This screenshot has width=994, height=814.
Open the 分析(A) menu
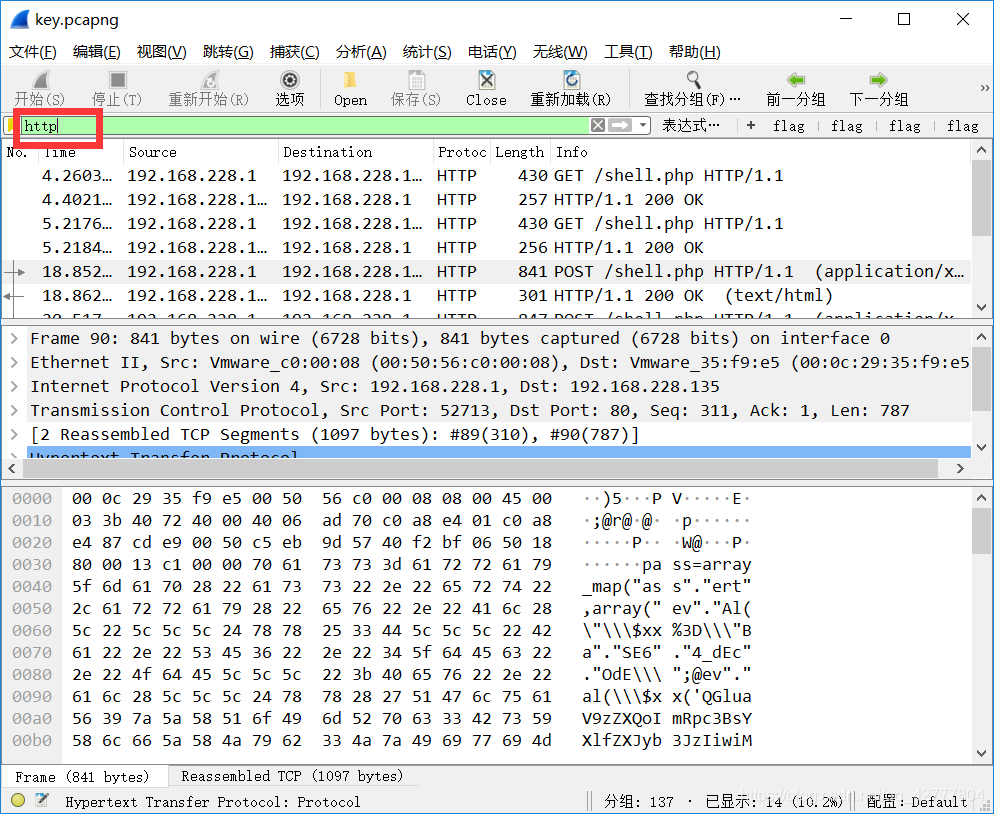click(361, 52)
